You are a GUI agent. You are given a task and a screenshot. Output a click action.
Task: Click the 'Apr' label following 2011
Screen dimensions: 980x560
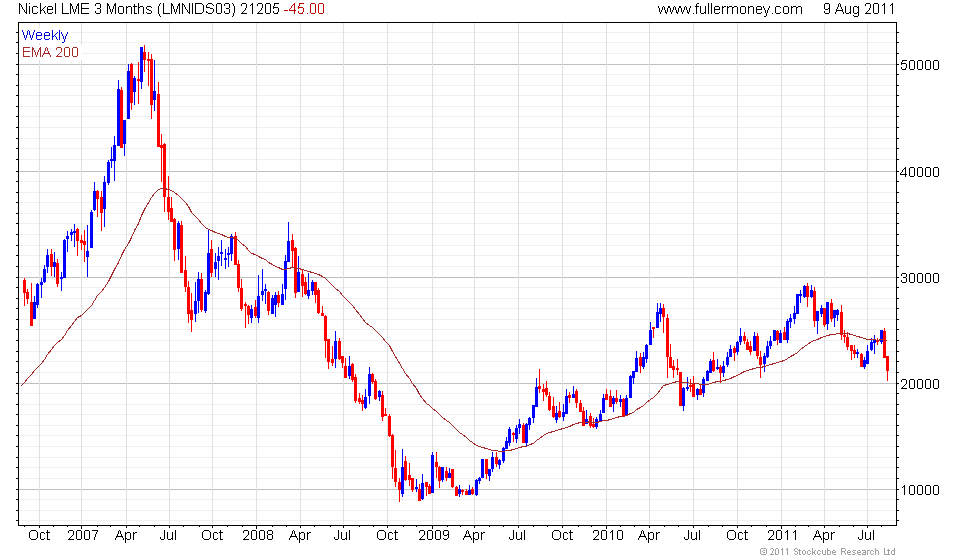click(x=824, y=536)
